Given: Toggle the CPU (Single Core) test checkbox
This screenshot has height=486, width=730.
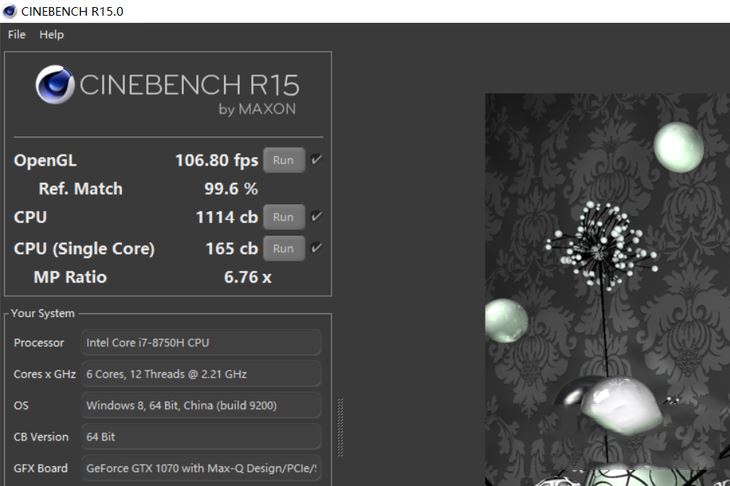Looking at the screenshot, I should (317, 248).
